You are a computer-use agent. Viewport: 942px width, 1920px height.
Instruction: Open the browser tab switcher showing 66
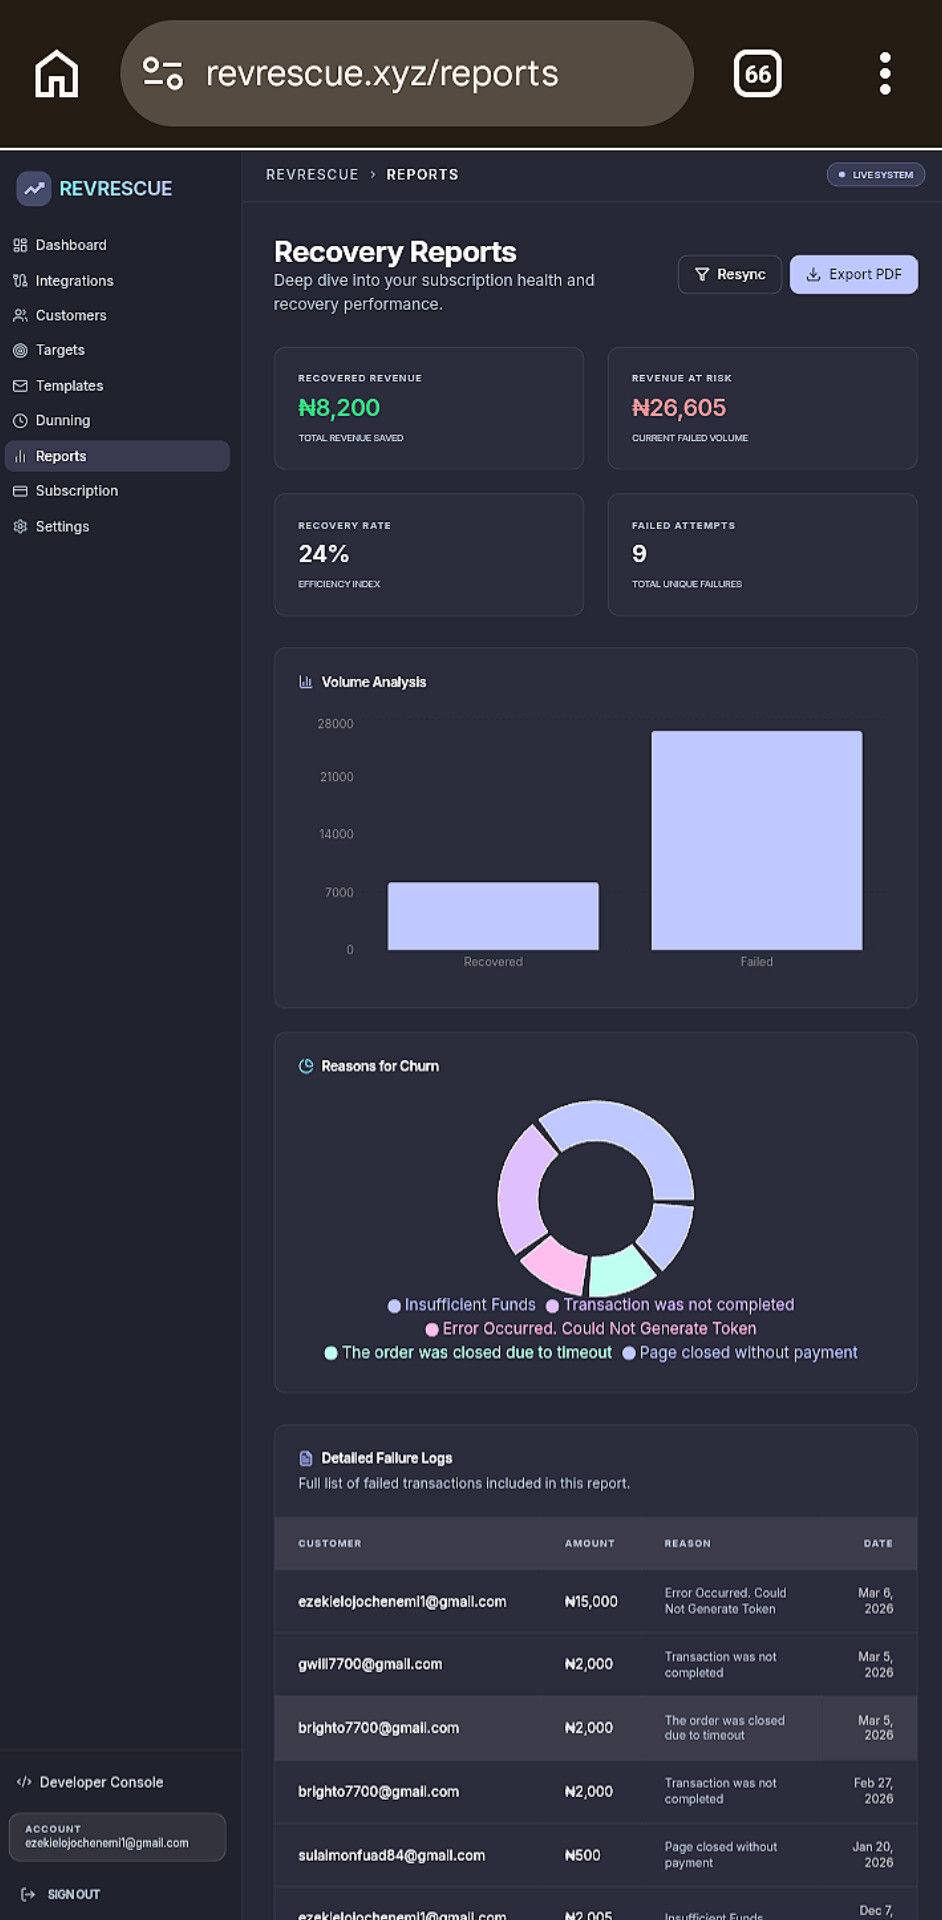pos(757,74)
